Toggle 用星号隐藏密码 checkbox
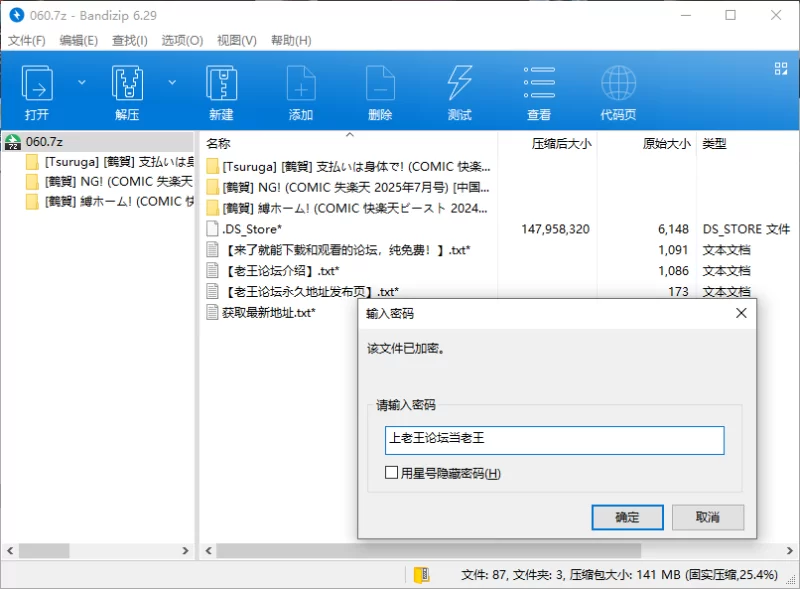 (x=391, y=473)
